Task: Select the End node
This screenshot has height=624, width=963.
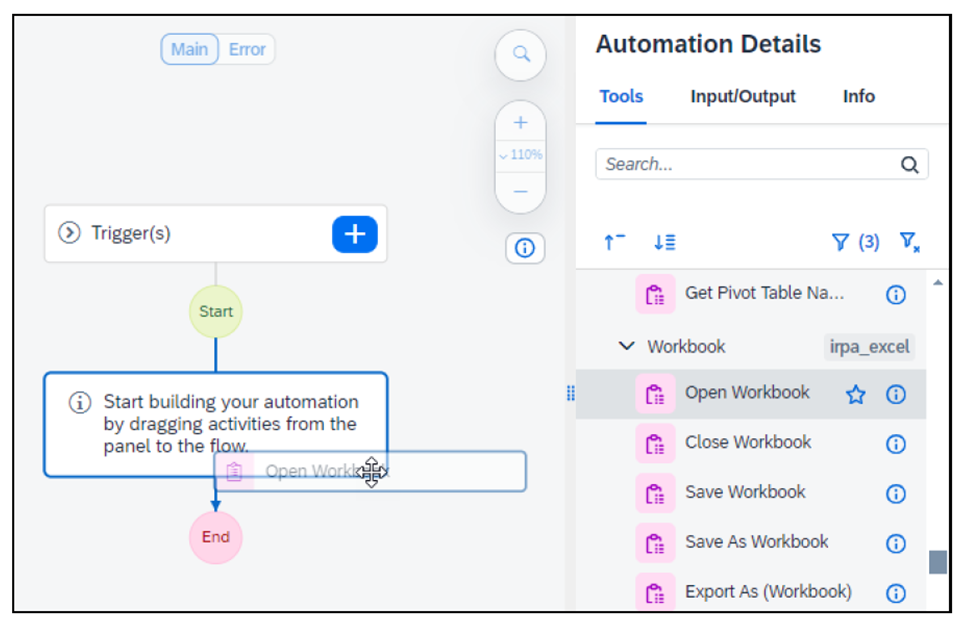Action: (216, 537)
